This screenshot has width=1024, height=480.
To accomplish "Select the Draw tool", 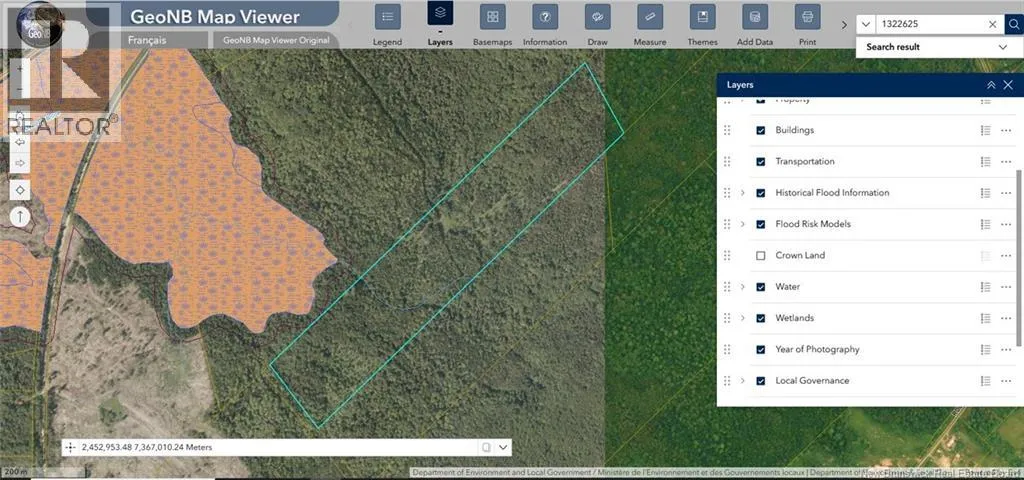I will pos(598,17).
